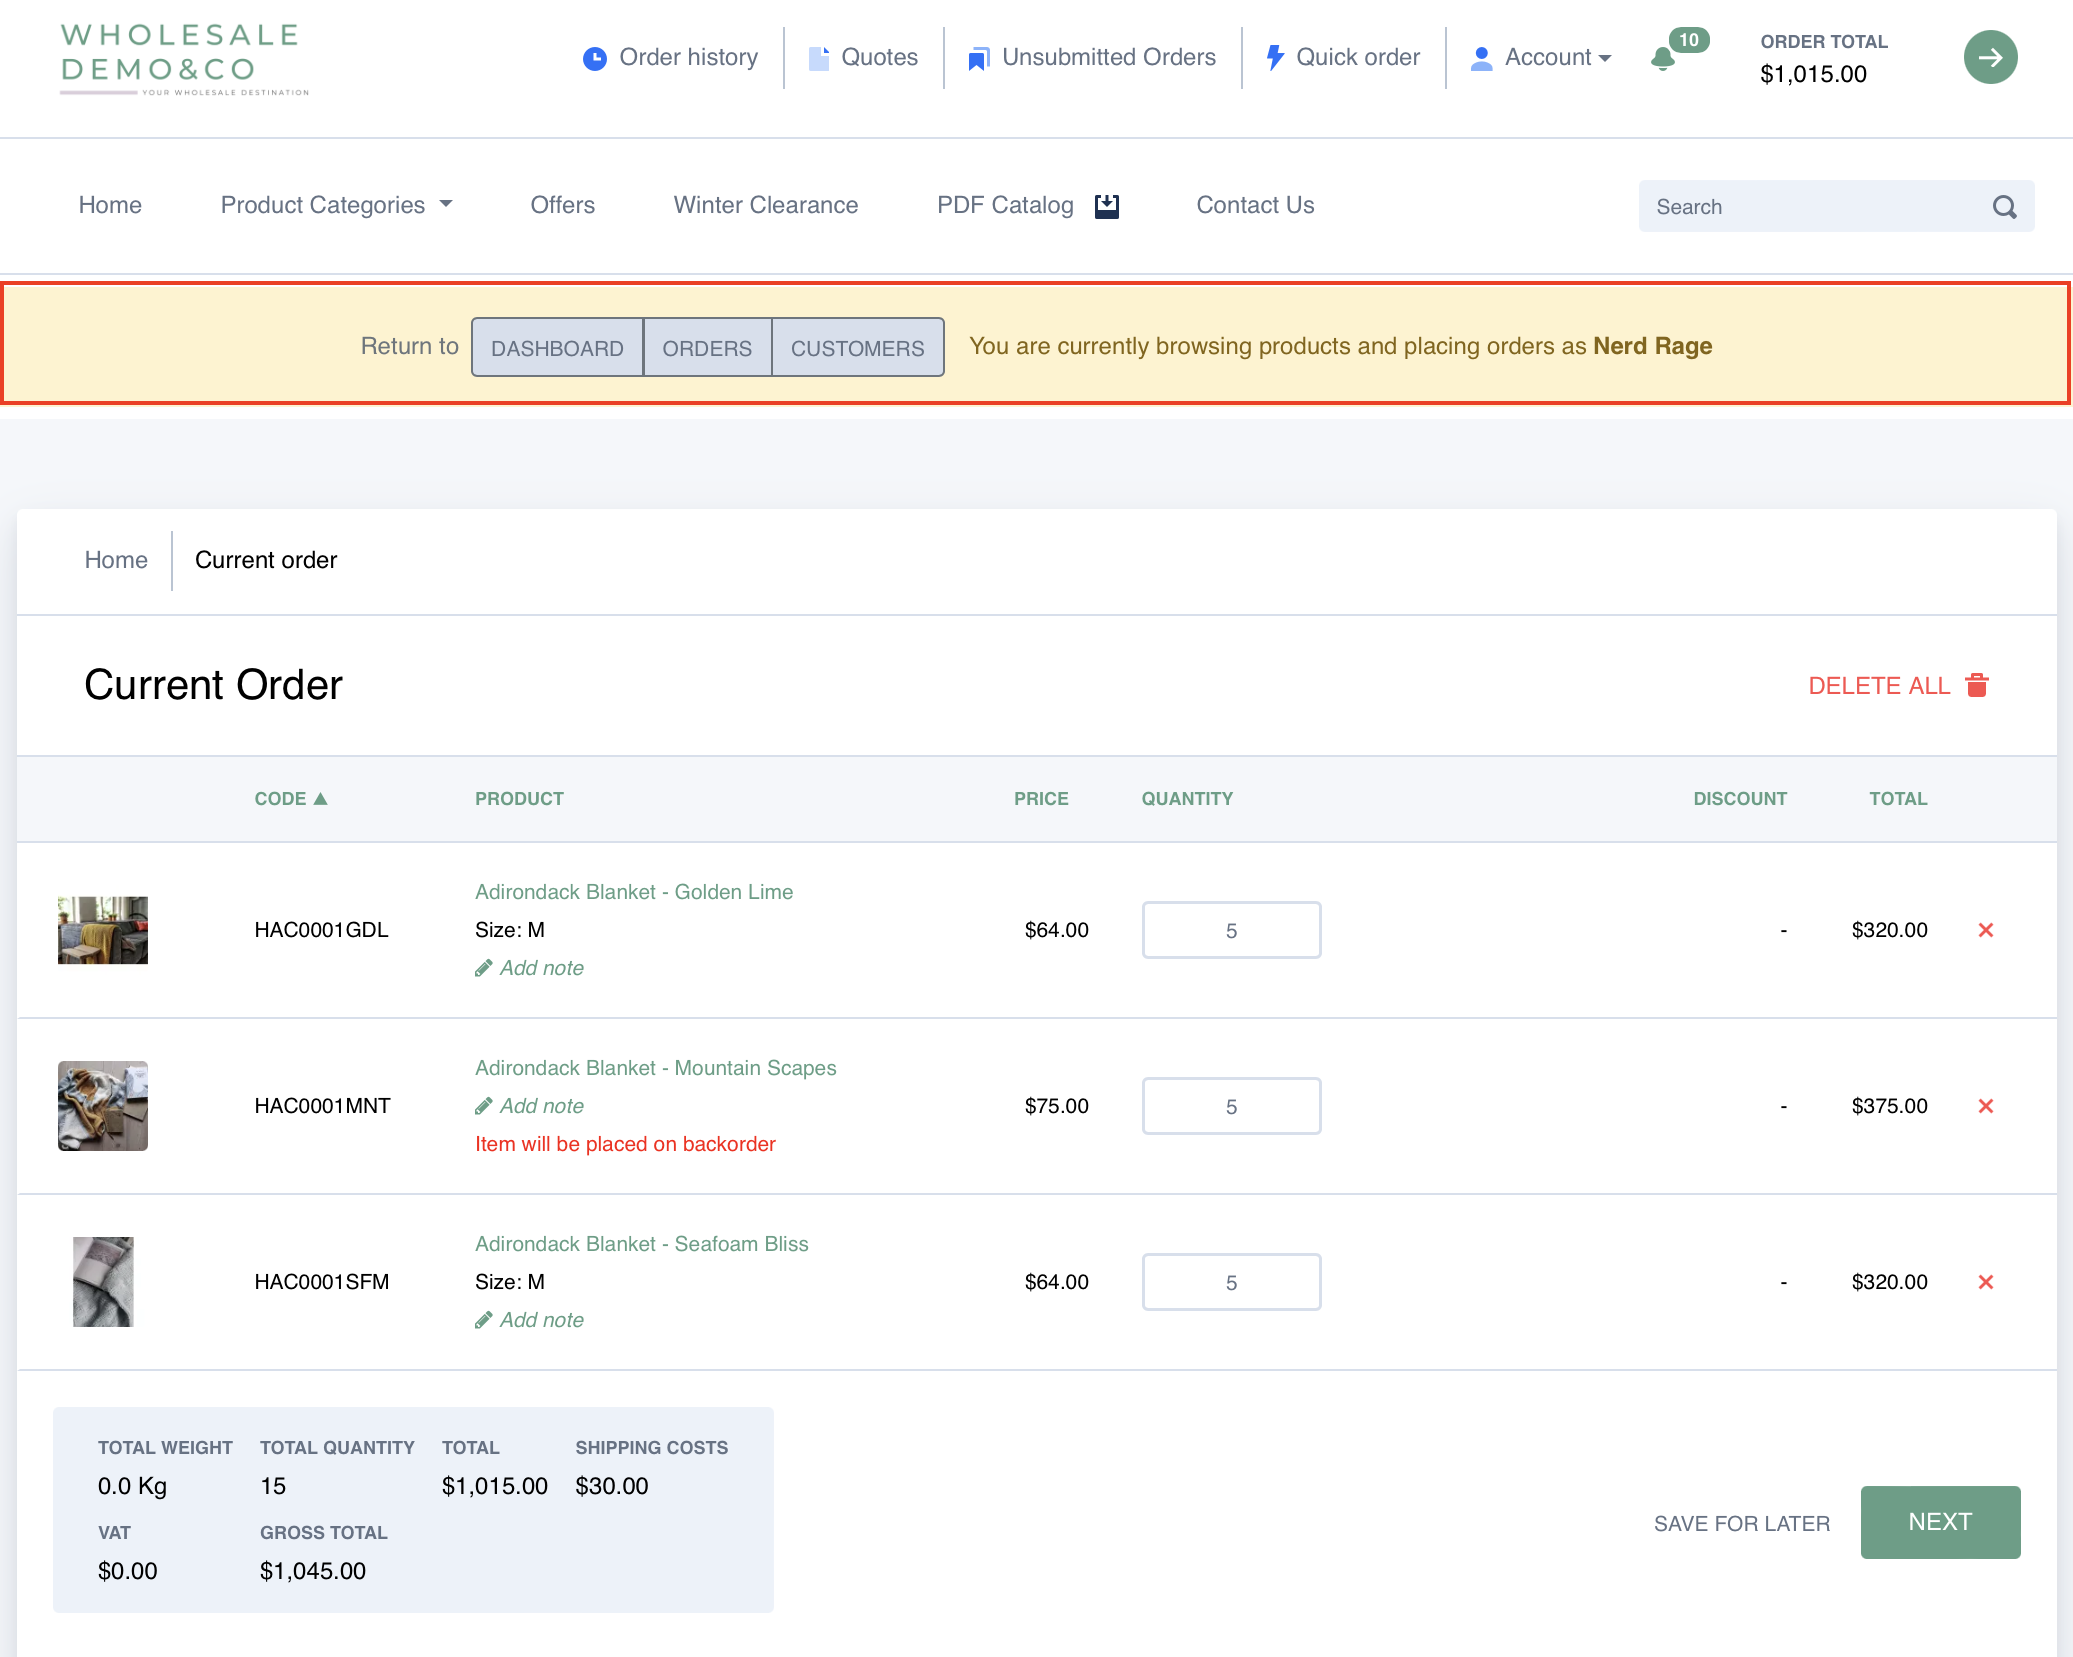
Task: Click the notification bell icon
Action: 1663,59
